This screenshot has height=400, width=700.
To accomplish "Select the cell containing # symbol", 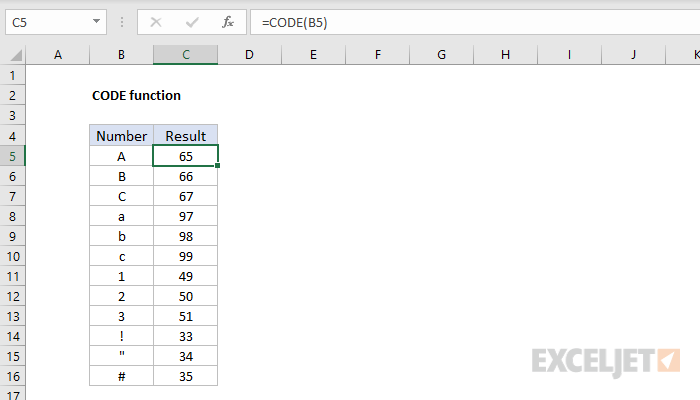I will (121, 376).
